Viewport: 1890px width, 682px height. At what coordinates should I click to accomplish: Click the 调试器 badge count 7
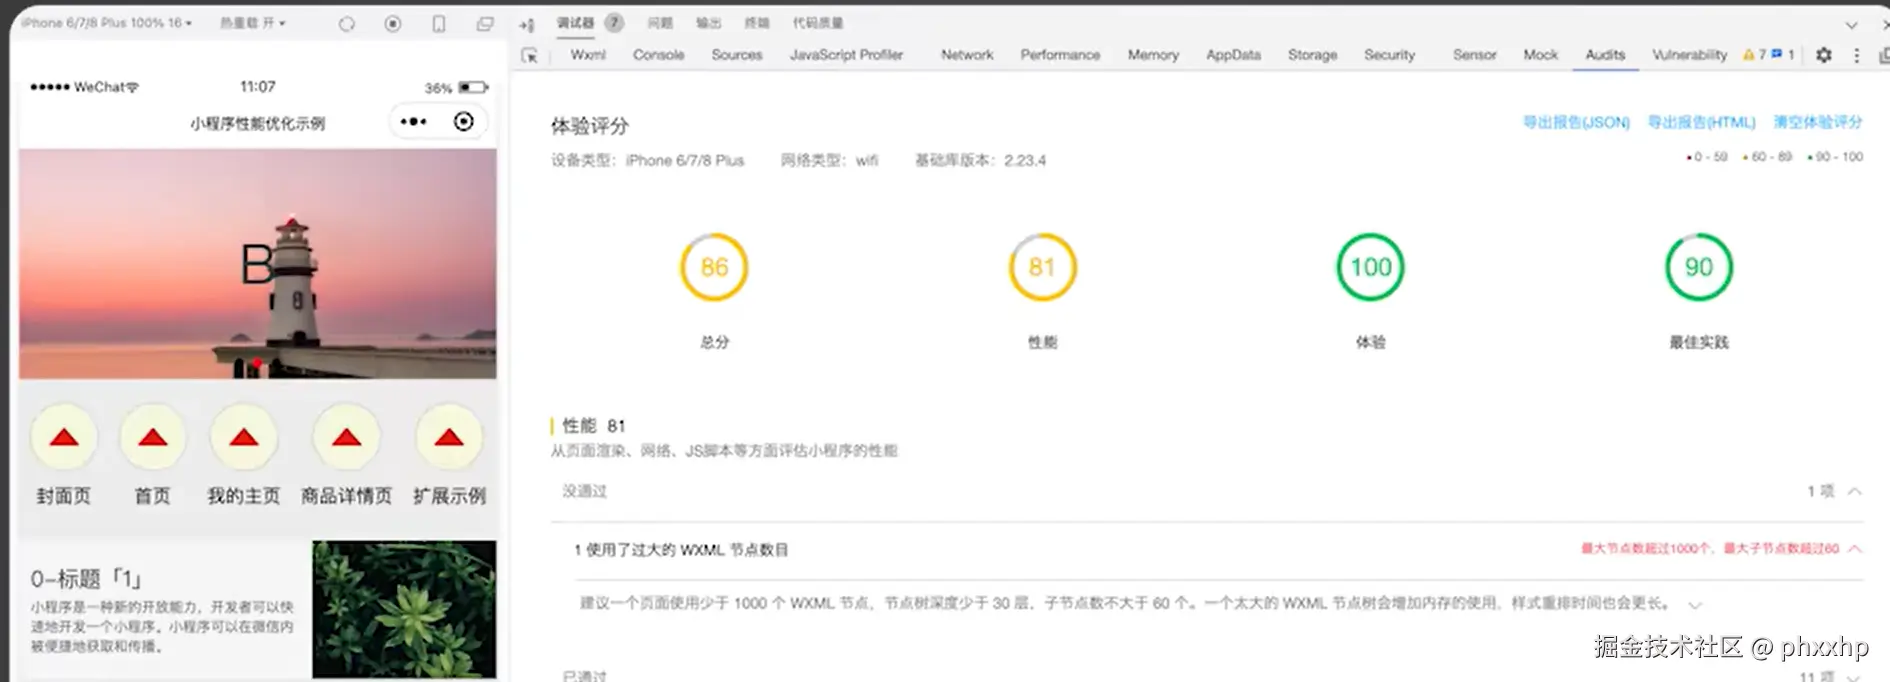(x=614, y=23)
